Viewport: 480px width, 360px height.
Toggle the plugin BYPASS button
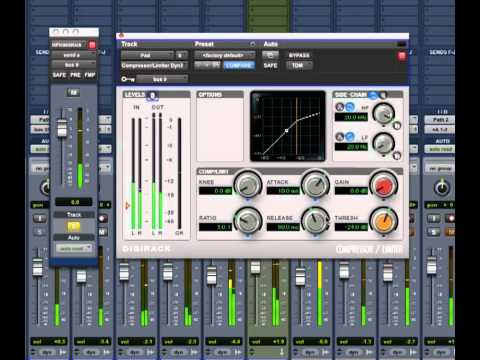(x=299, y=55)
